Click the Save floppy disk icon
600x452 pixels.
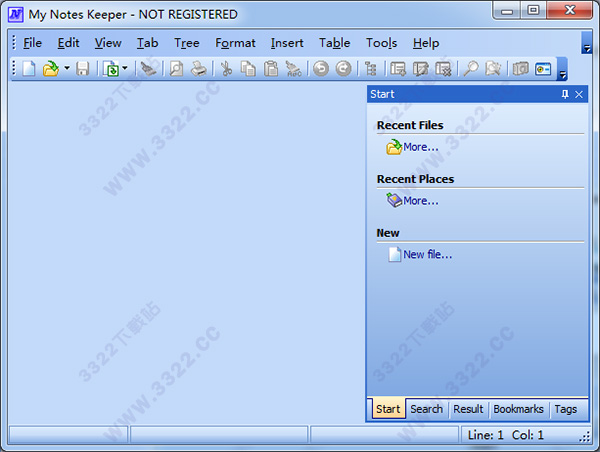pos(83,69)
